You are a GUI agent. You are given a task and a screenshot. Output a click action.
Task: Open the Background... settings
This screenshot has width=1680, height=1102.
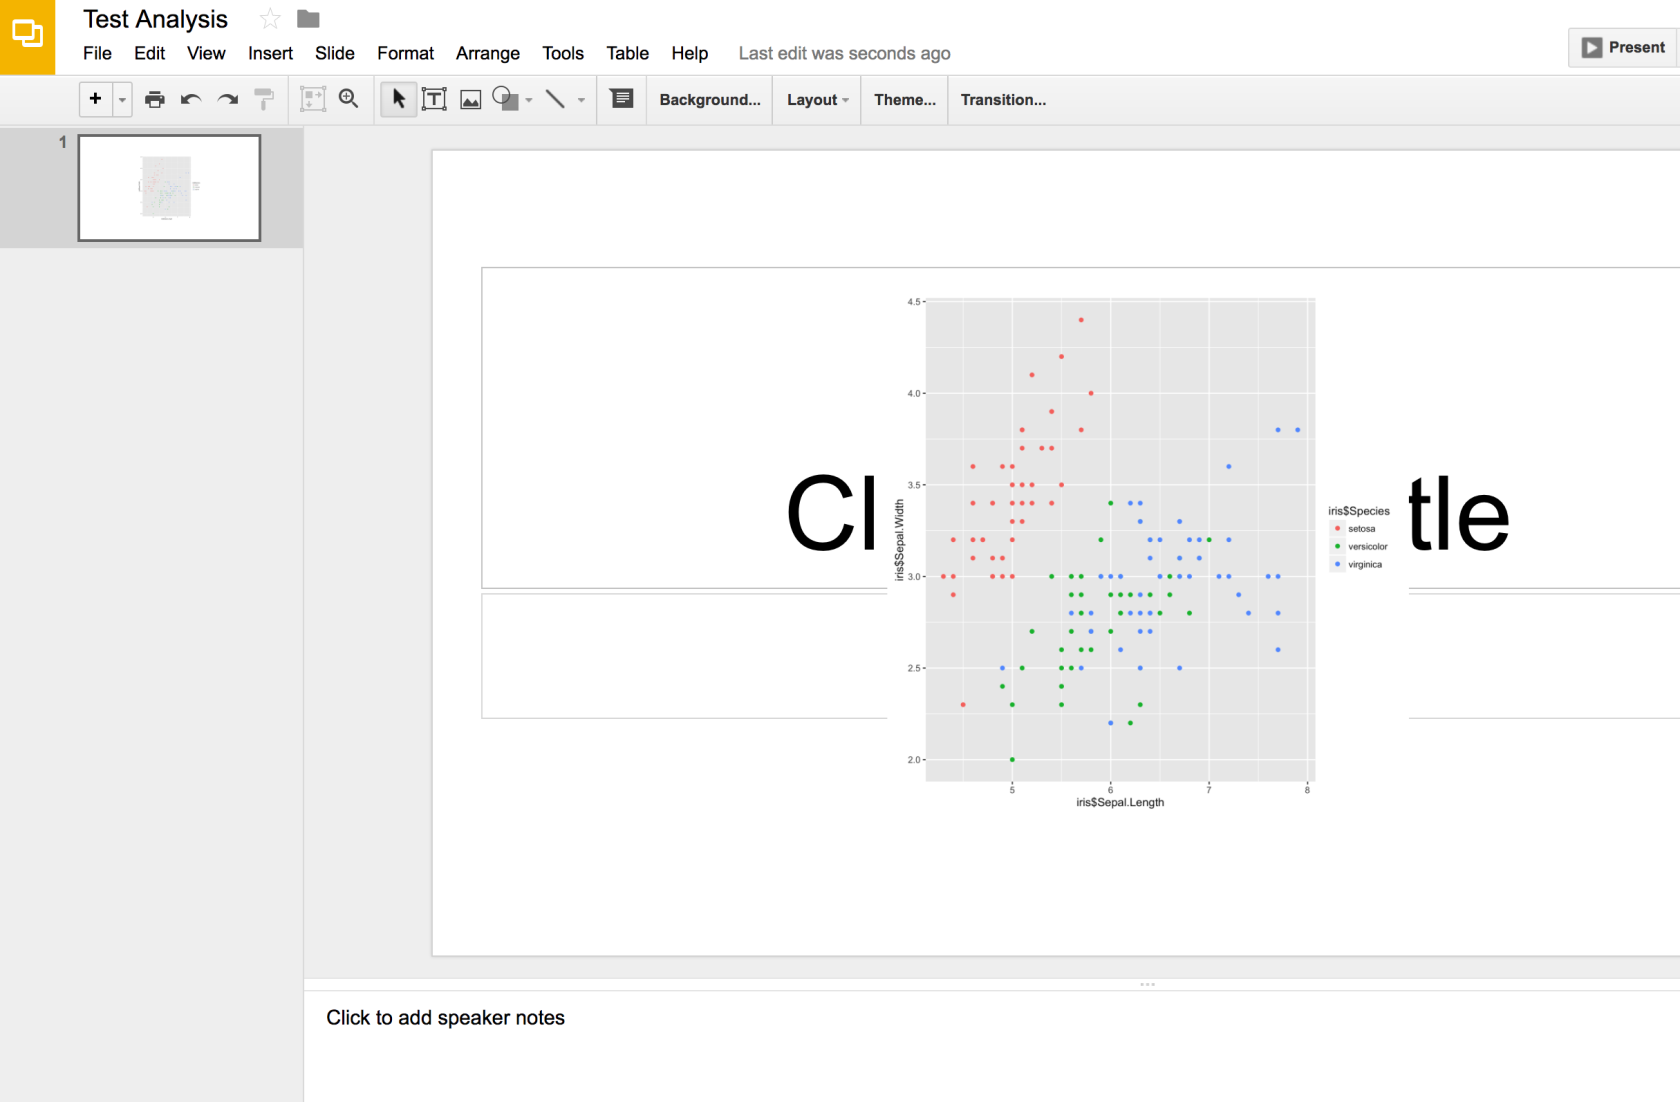pos(710,100)
